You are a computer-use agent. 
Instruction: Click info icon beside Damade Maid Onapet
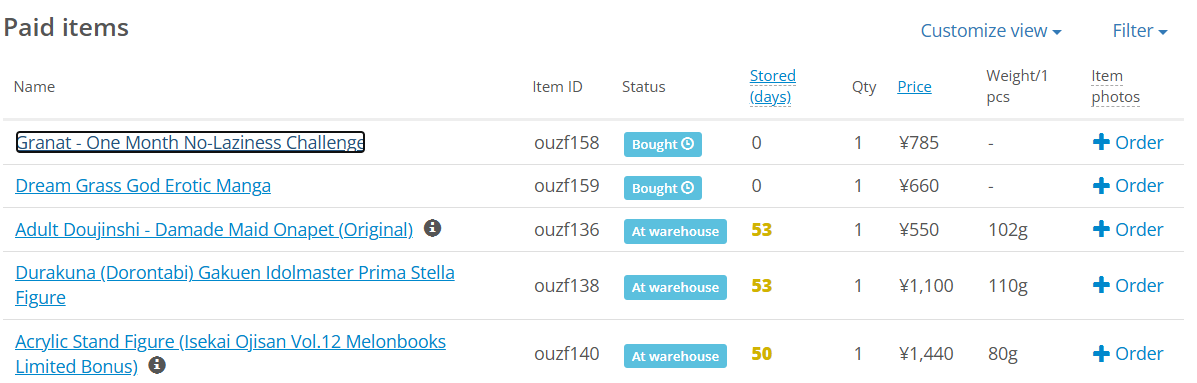(433, 228)
